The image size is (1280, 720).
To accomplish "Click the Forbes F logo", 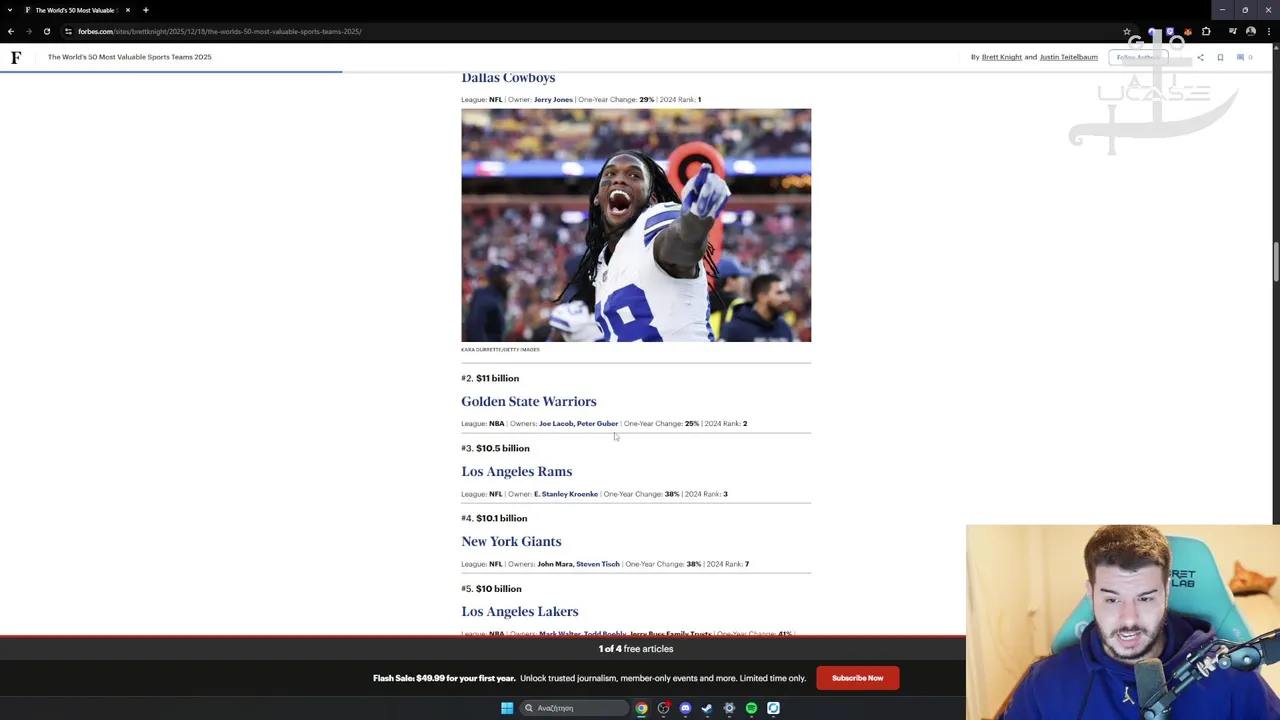I will click(16, 57).
